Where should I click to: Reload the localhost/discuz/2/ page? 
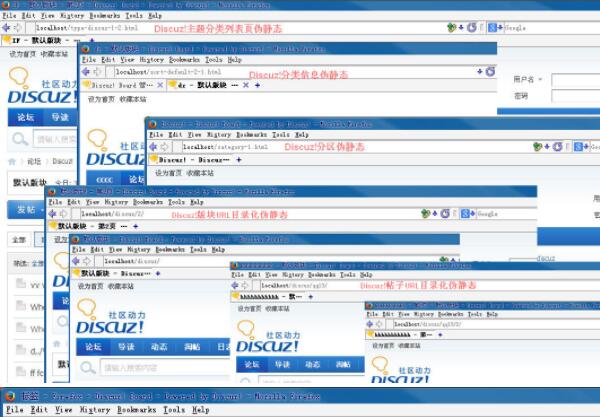(x=445, y=213)
